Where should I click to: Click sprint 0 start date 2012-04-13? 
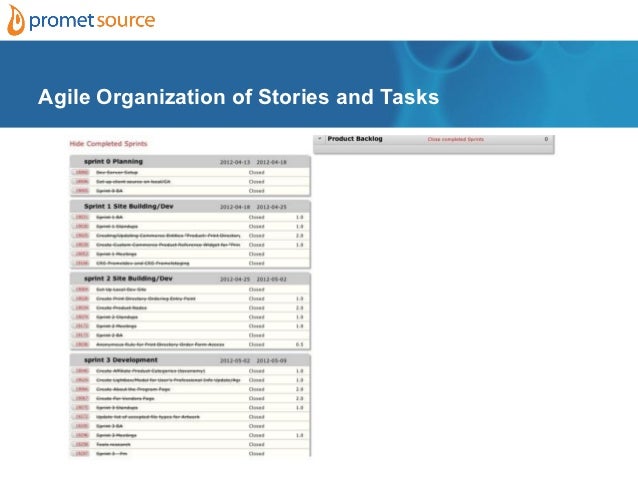pos(235,162)
